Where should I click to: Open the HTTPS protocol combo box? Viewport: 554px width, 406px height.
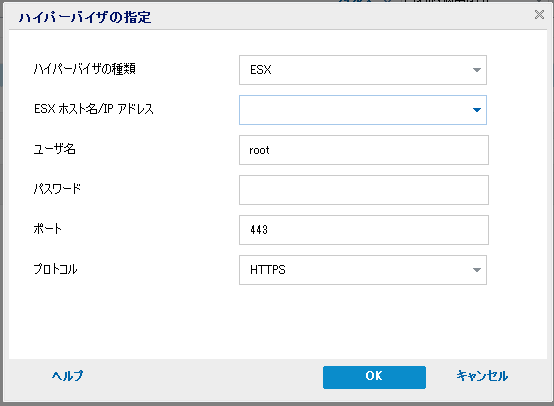click(363, 270)
